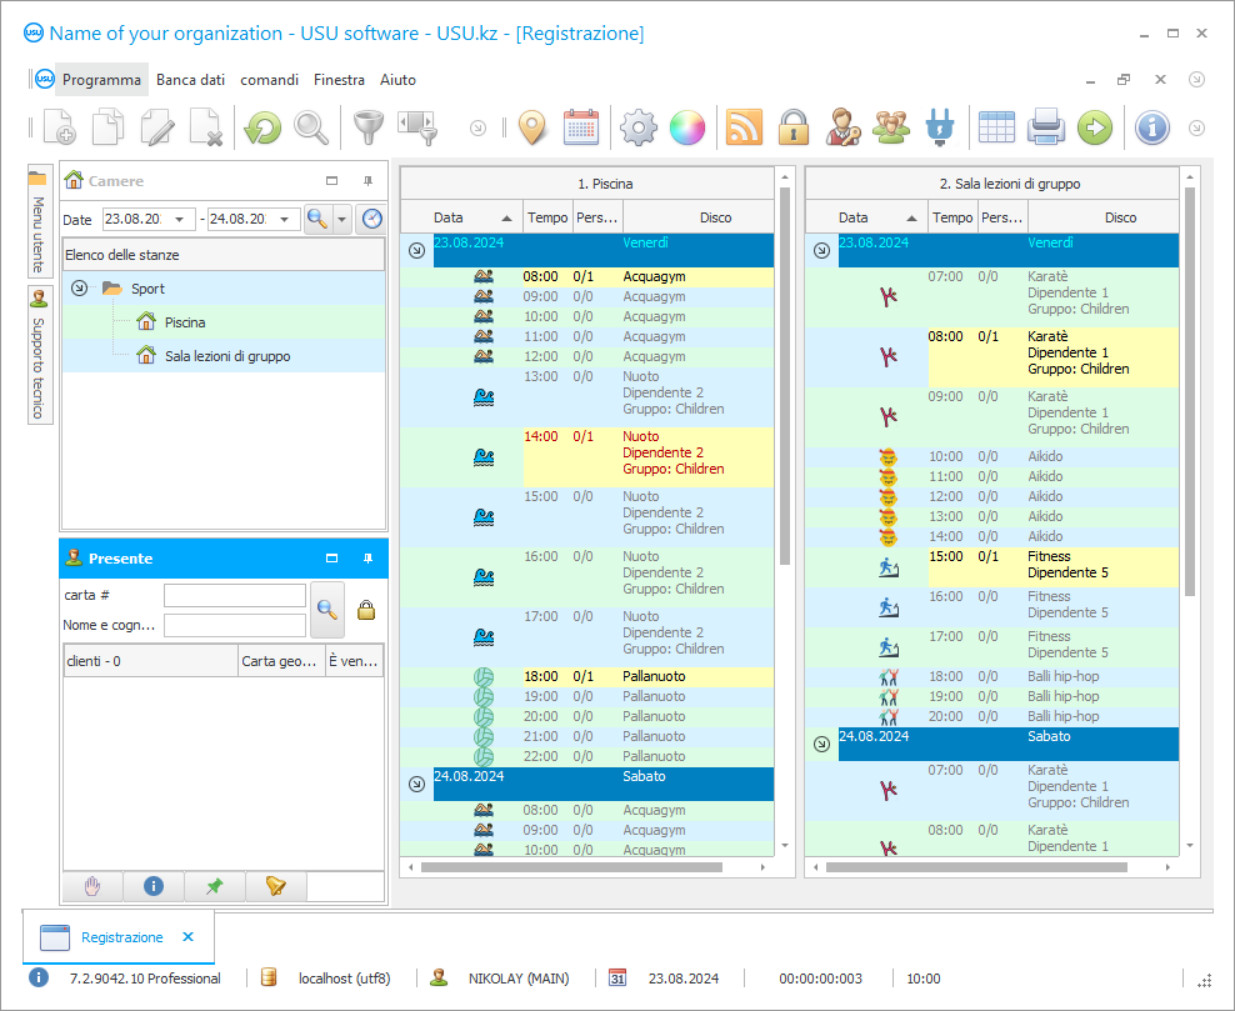Open the calendar toolbar icon
The height and width of the screenshot is (1011, 1235).
[x=581, y=128]
